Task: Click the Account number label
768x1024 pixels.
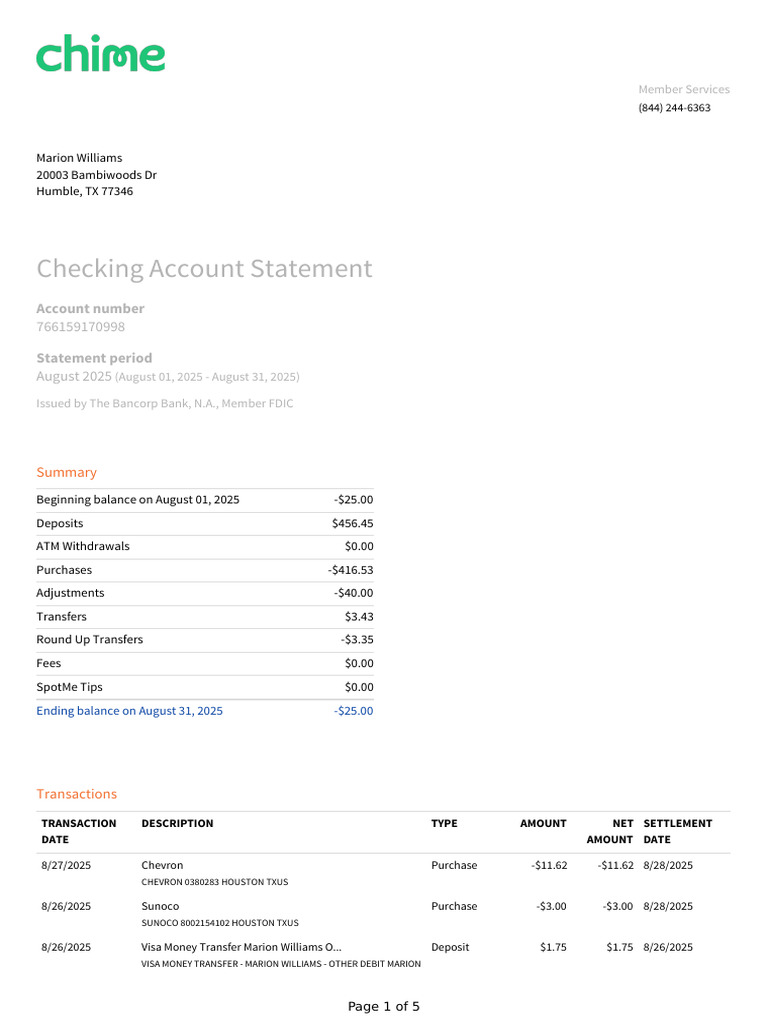Action: (90, 308)
